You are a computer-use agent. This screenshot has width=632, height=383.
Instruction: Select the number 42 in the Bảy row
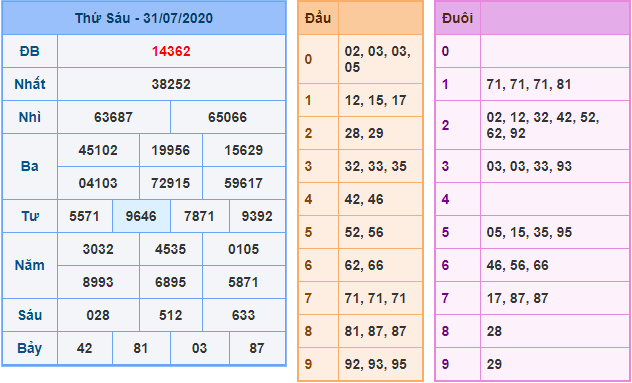[84, 348]
